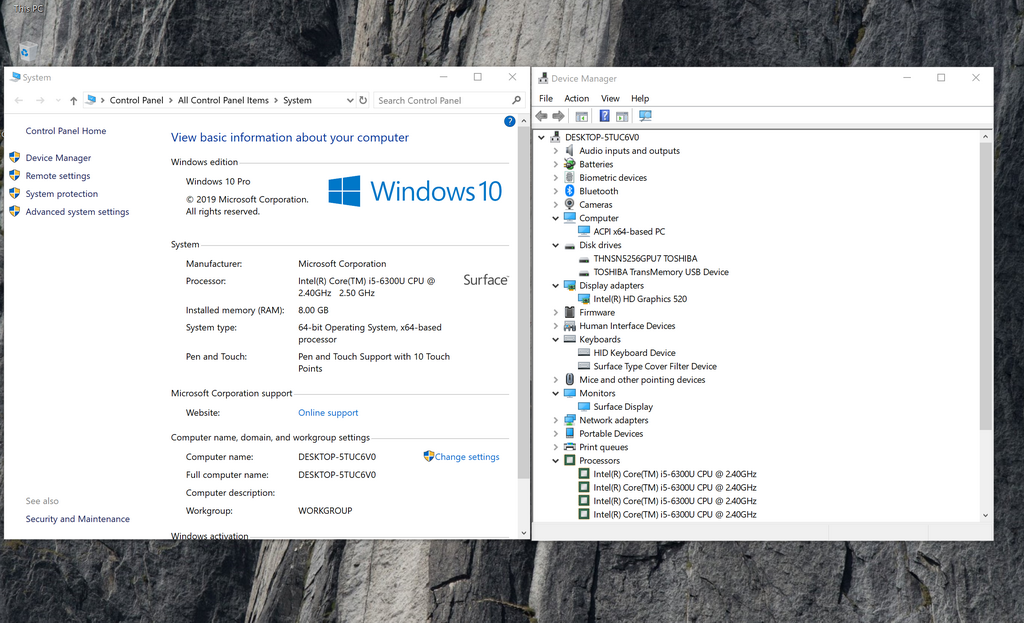Click the System window vertical scrollbar thumb
Screen dimensions: 1024x623
tap(523, 303)
